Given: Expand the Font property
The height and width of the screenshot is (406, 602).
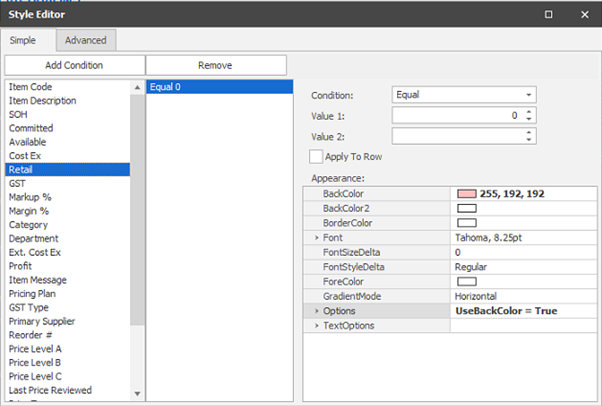Looking at the screenshot, I should [x=317, y=238].
